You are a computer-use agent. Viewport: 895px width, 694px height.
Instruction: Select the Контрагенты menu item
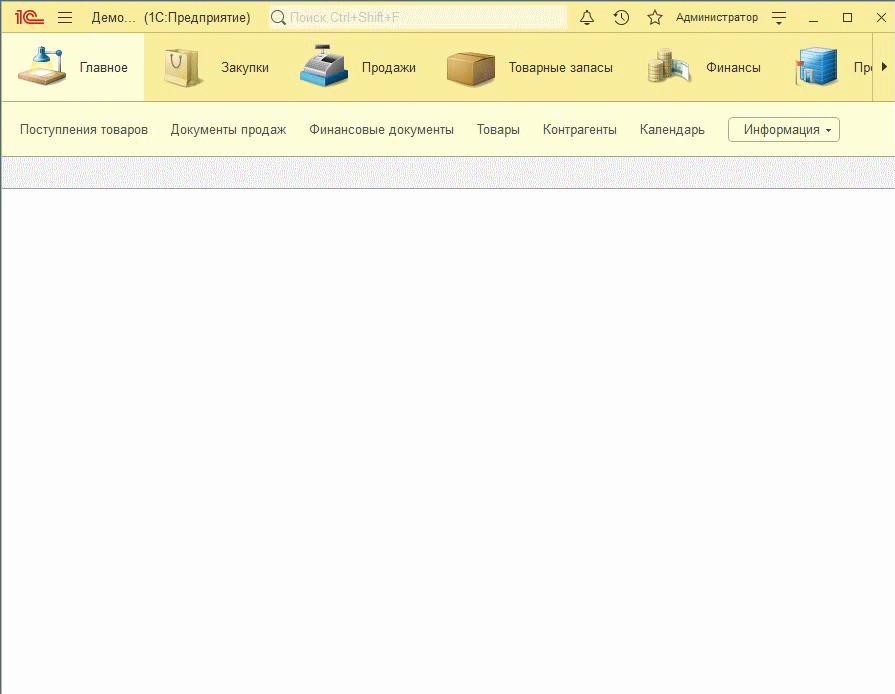coord(580,129)
